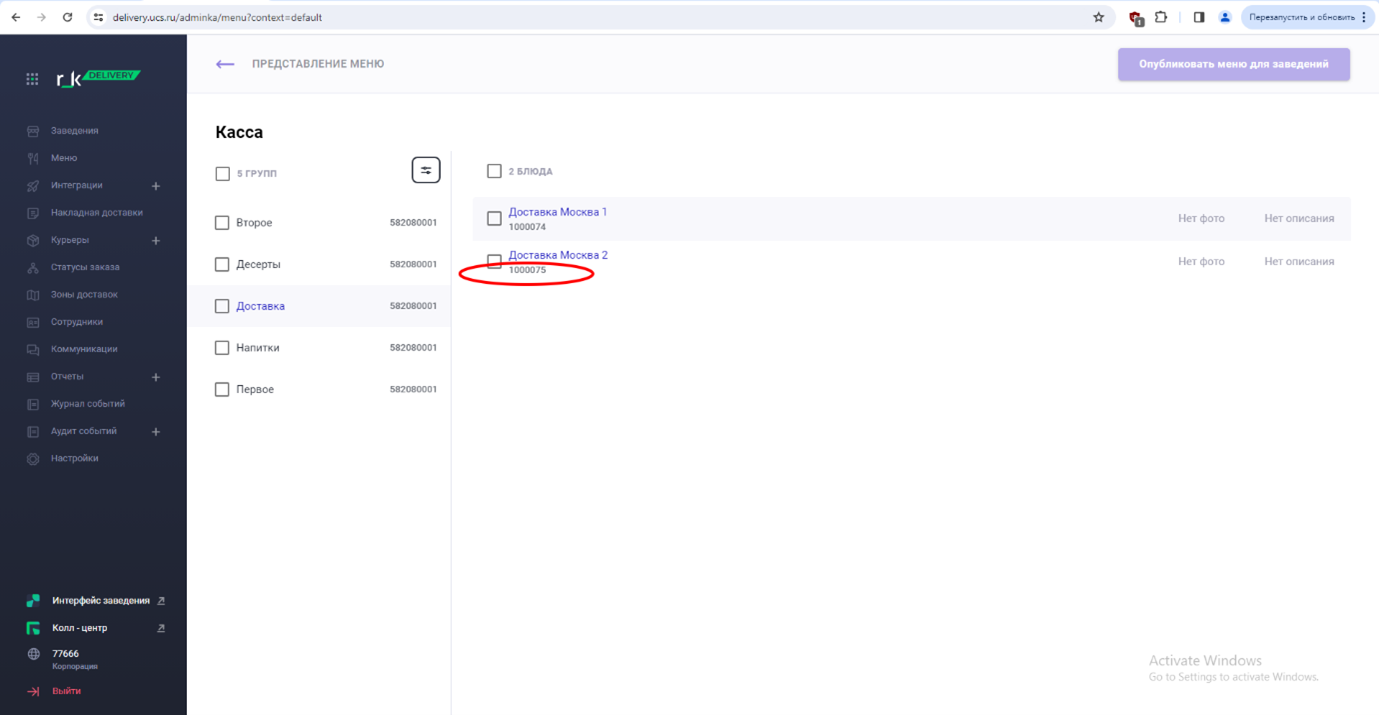
Task: Expand the Интеграции plus sign
Action: click(x=156, y=186)
